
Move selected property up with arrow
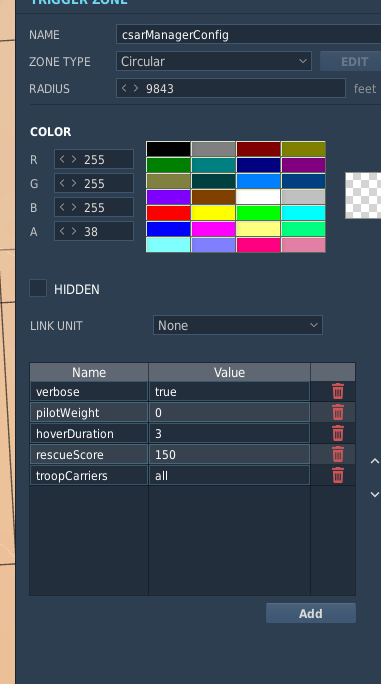[374, 461]
